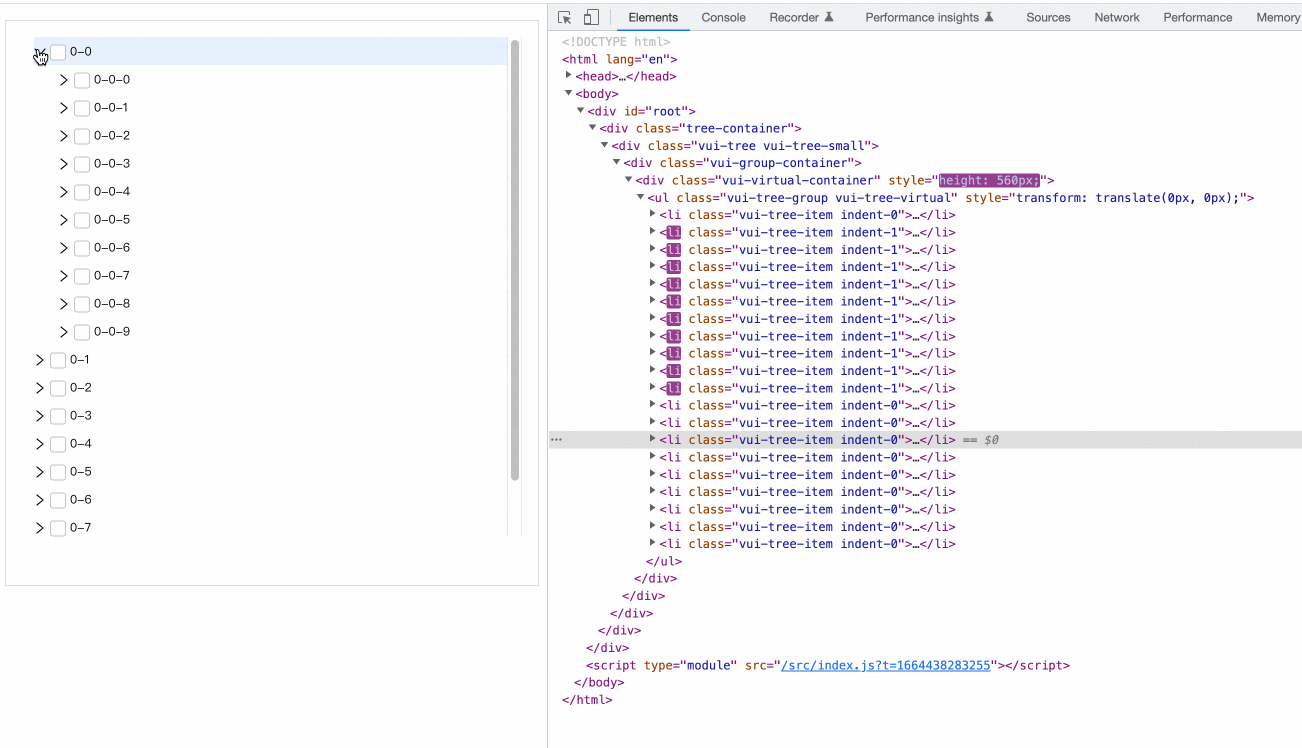Select the DOCTYPE html line
Viewport: 1302px width, 748px height.
coord(616,42)
